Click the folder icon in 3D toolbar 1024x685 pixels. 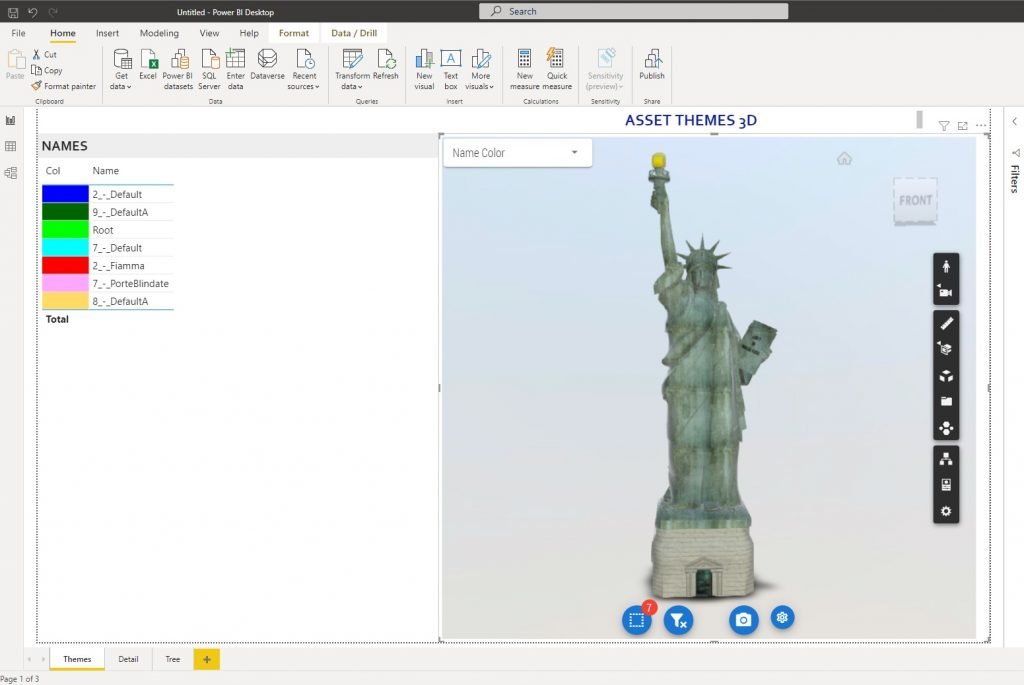click(x=946, y=402)
